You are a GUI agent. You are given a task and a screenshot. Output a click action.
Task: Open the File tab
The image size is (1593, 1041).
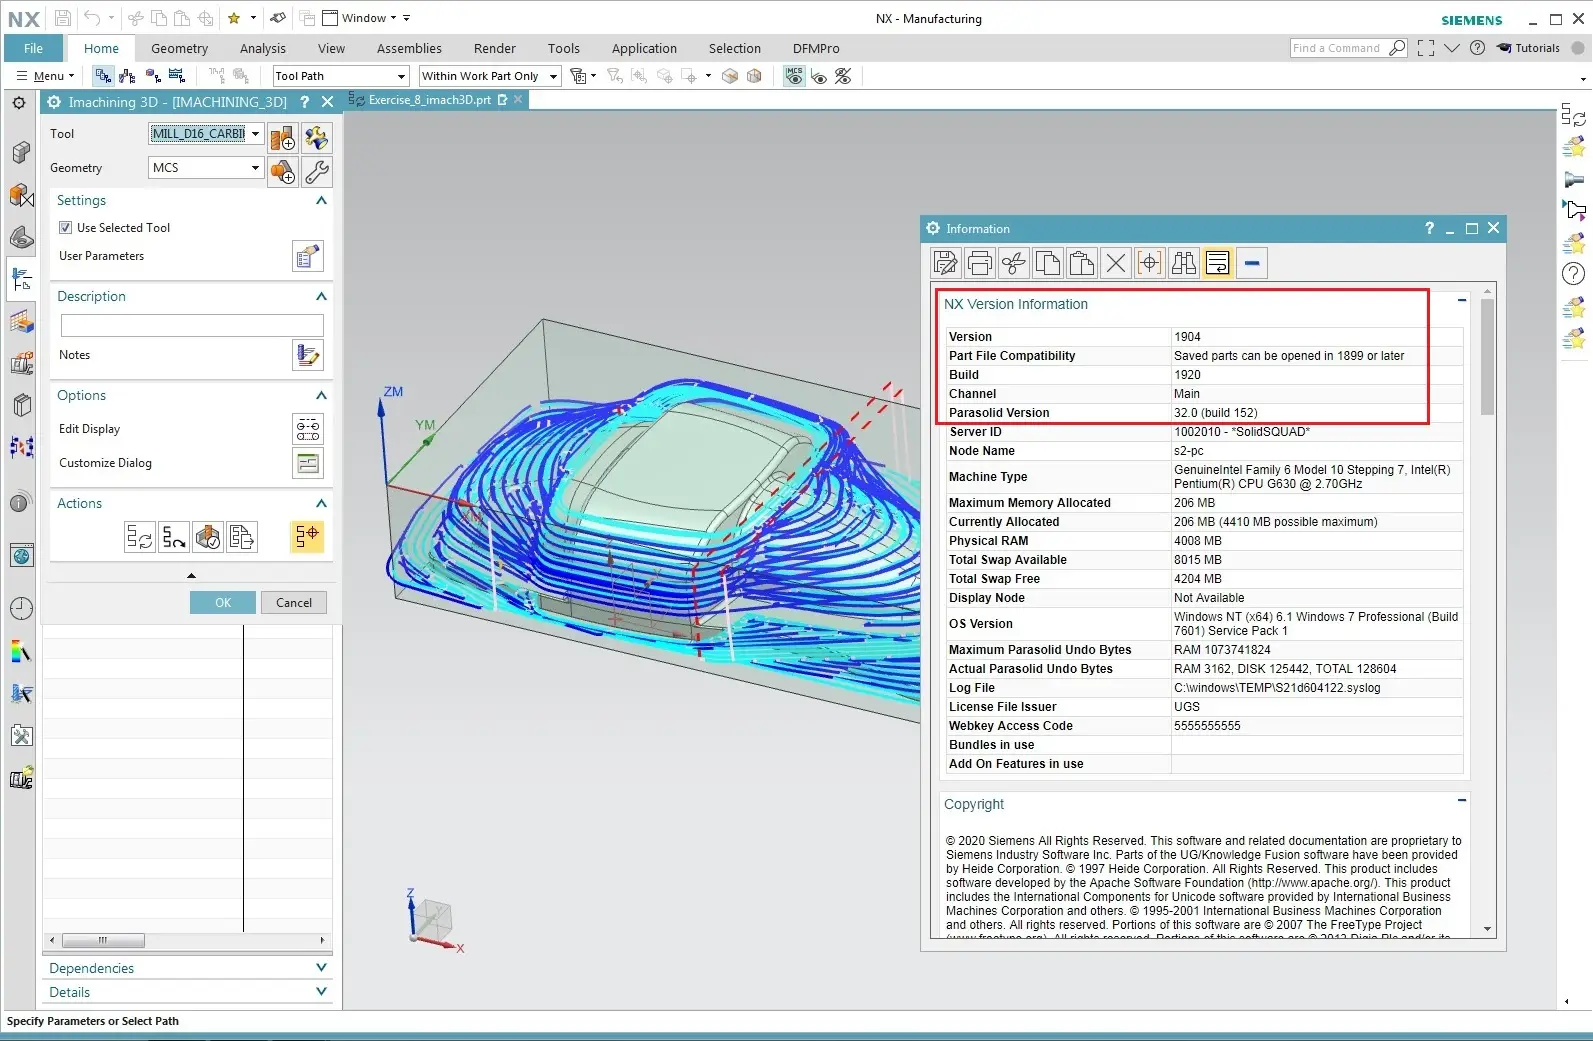pos(34,48)
